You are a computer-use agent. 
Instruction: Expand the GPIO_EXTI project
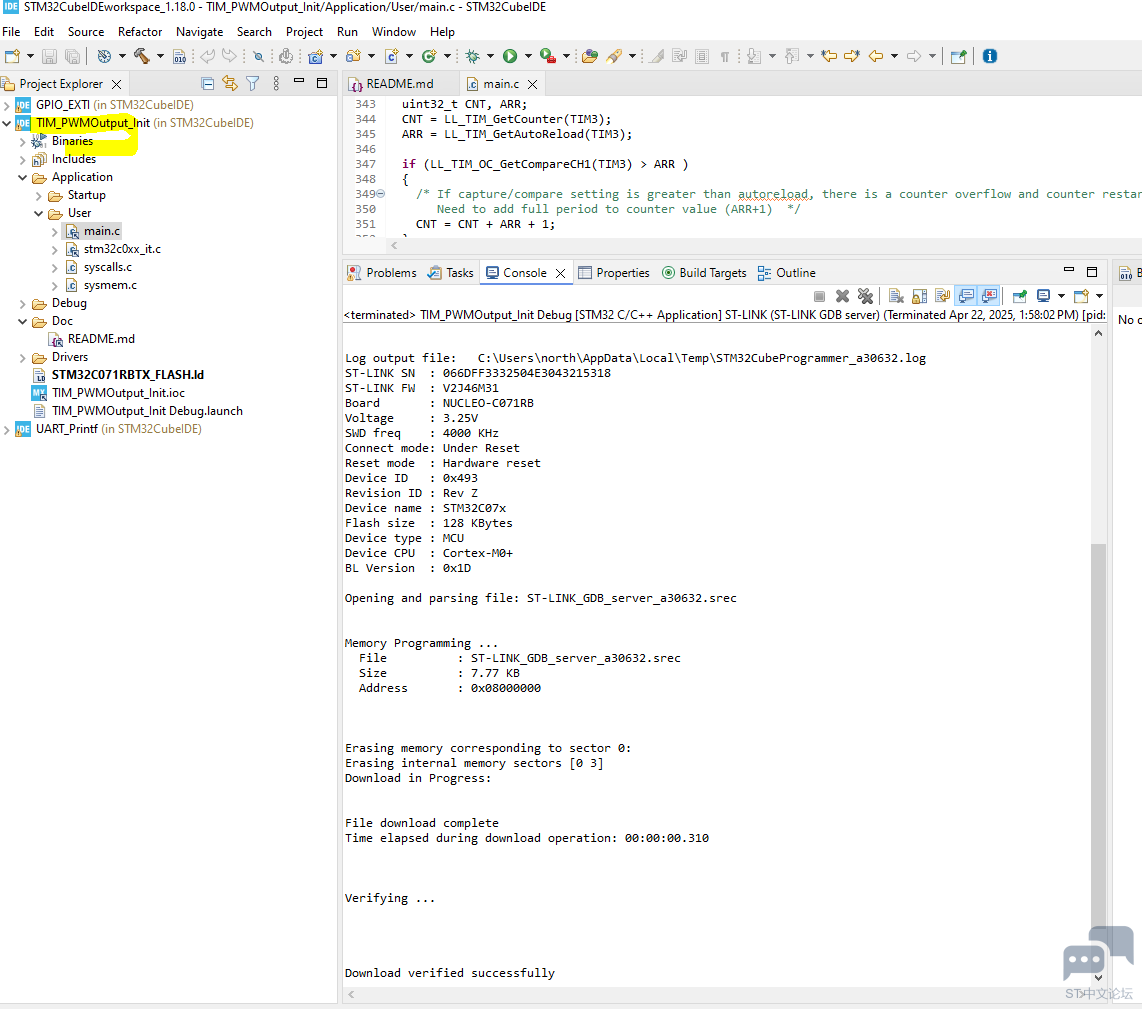coord(7,106)
